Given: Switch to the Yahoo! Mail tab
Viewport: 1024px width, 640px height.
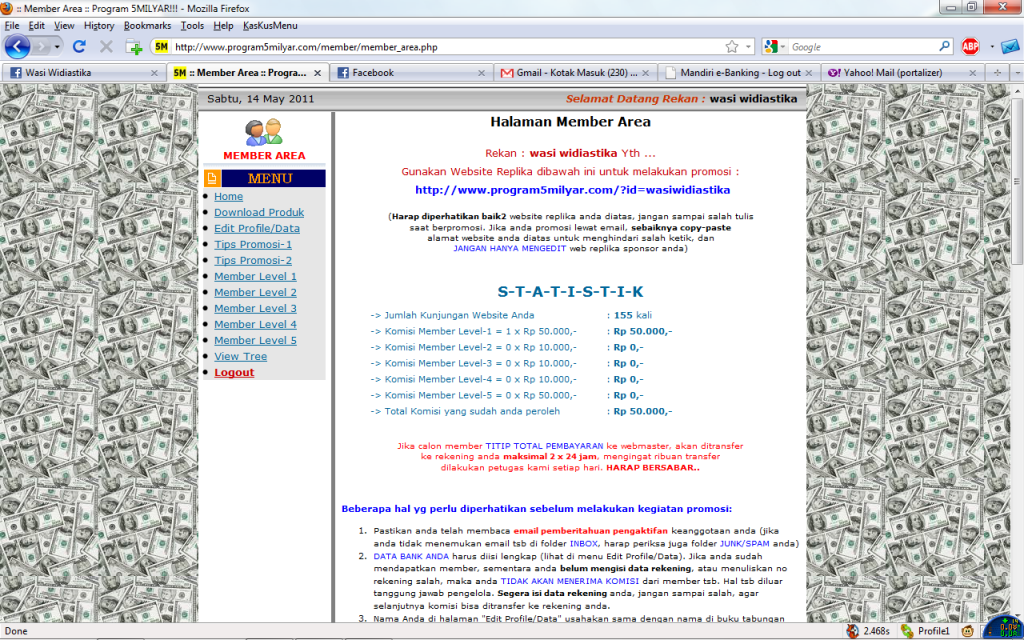Looking at the screenshot, I should [903, 72].
